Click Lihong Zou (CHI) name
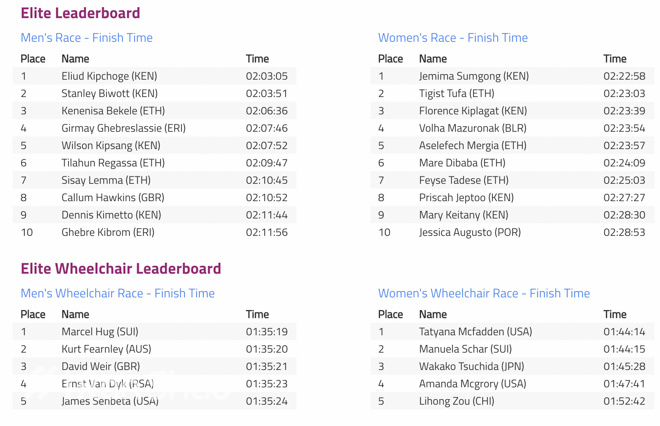This screenshot has width=660, height=426. (456, 401)
